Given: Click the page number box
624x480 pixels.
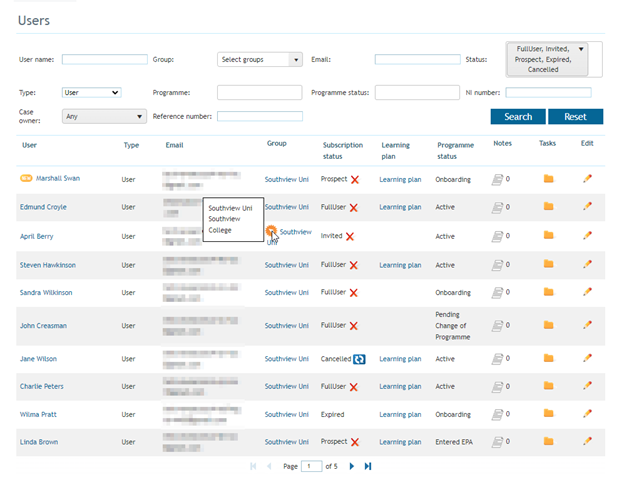Looking at the screenshot, I should pyautogui.click(x=312, y=466).
